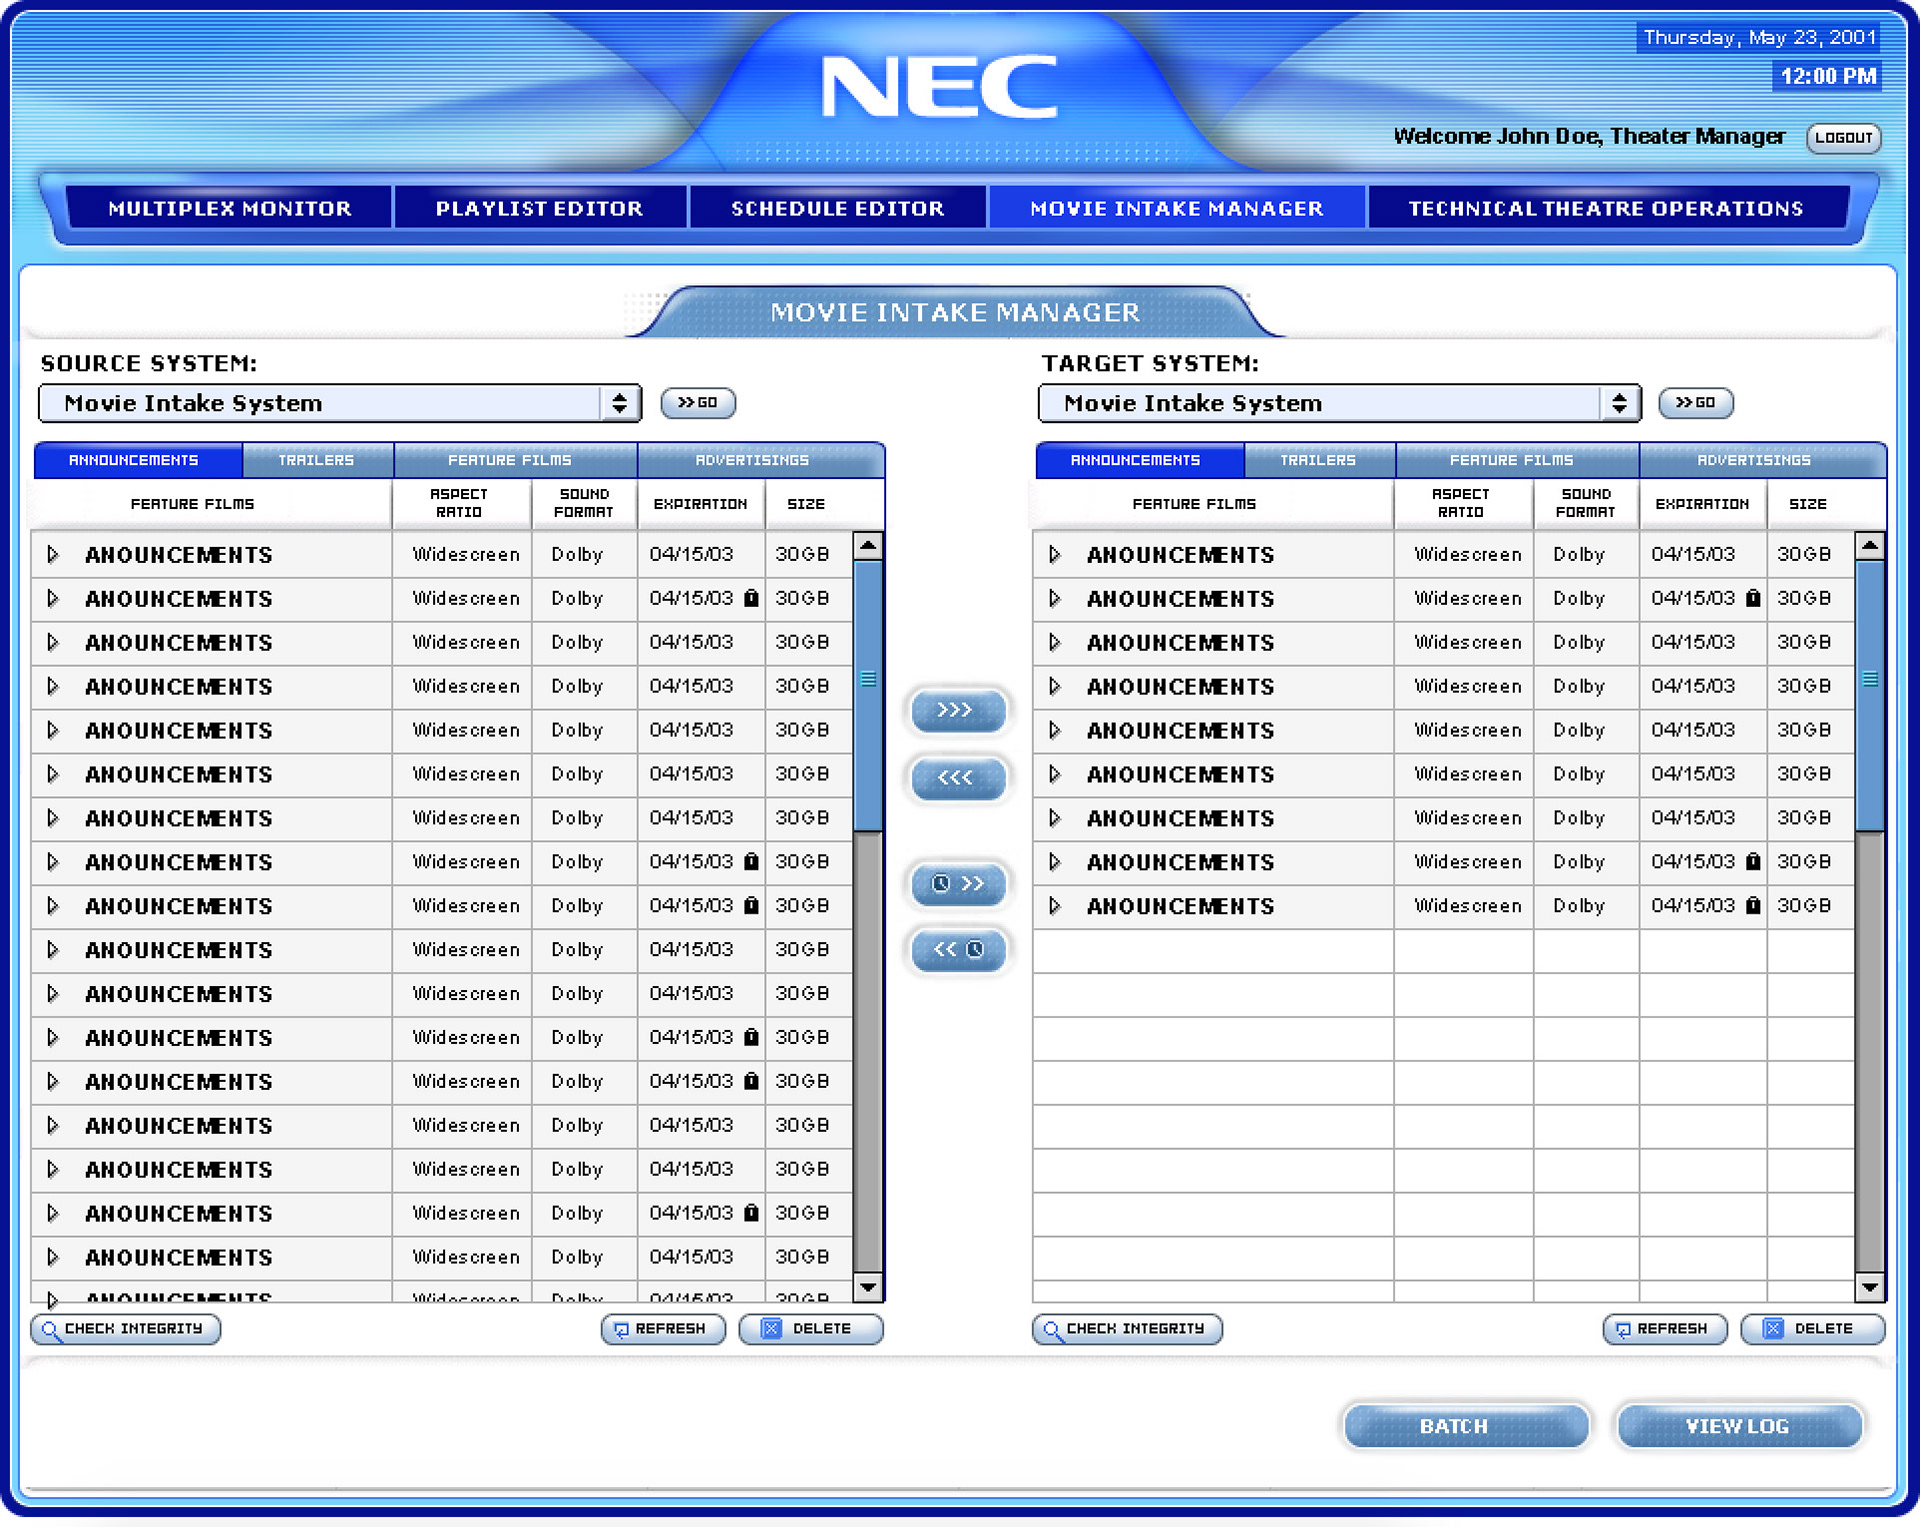Open source Advertisings tab

(x=760, y=460)
